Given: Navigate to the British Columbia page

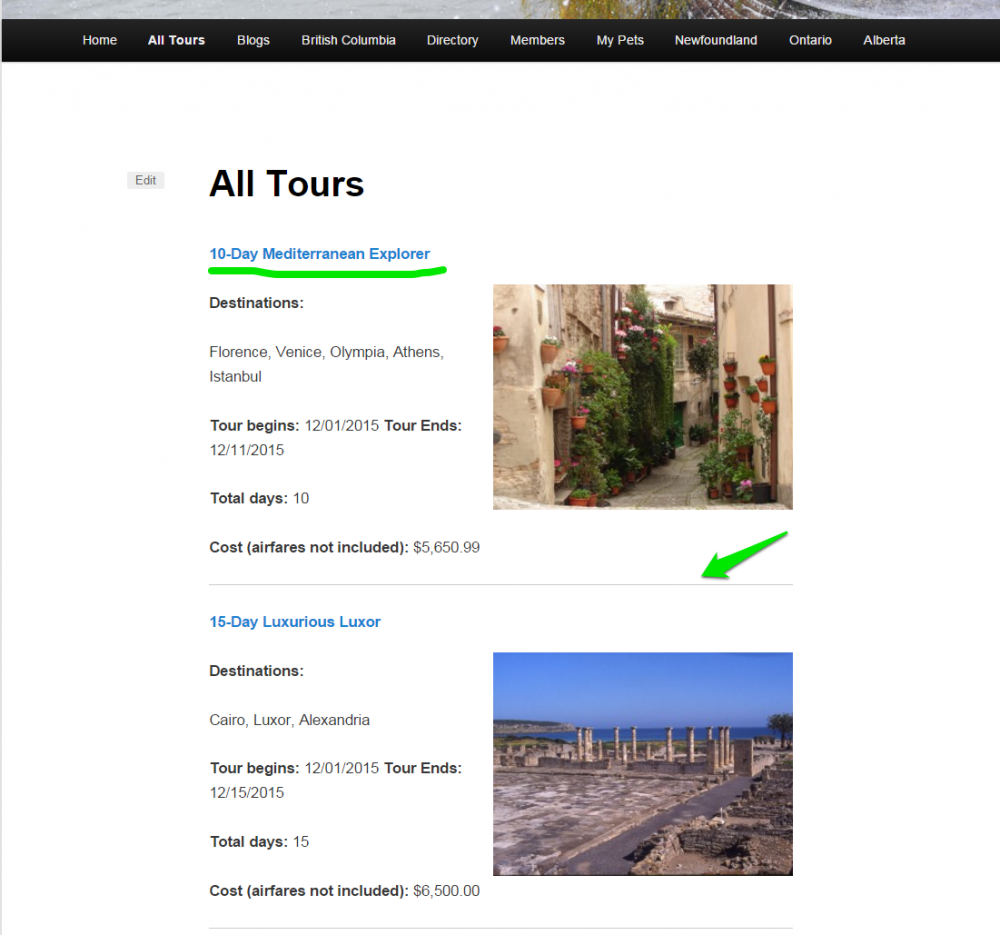Looking at the screenshot, I should pyautogui.click(x=348, y=40).
